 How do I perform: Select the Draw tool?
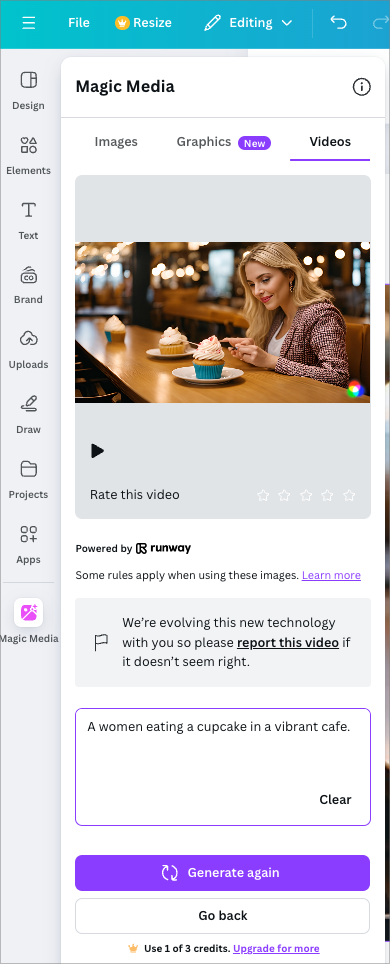(28, 414)
